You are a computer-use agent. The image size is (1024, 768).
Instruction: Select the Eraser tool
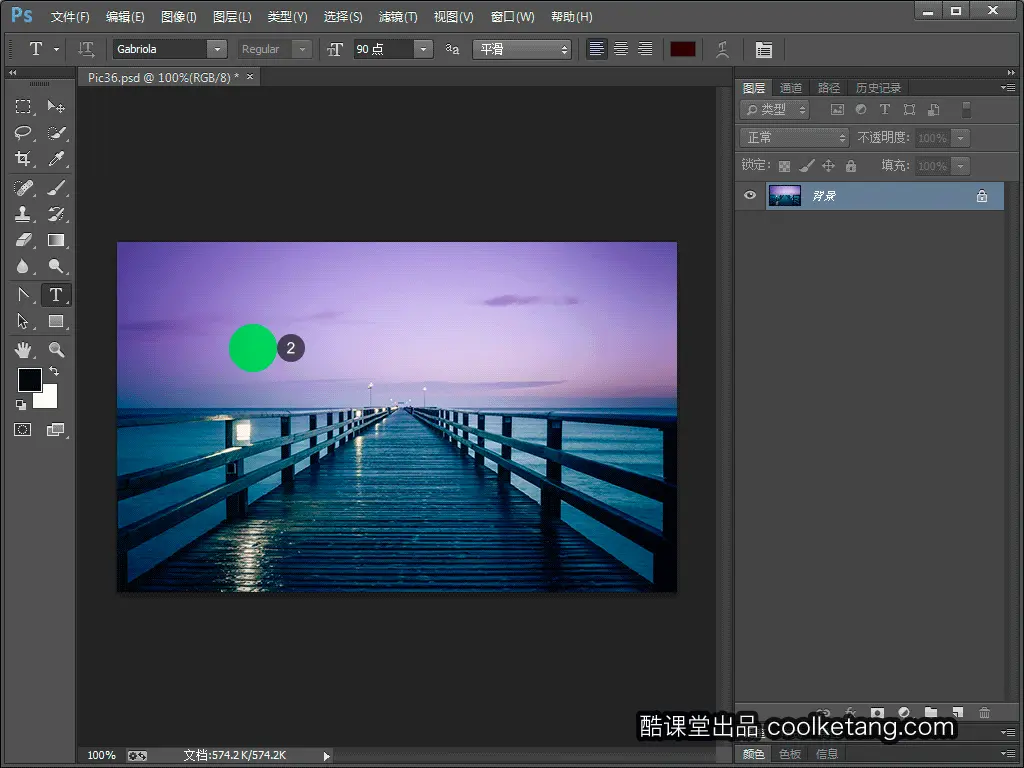point(24,240)
